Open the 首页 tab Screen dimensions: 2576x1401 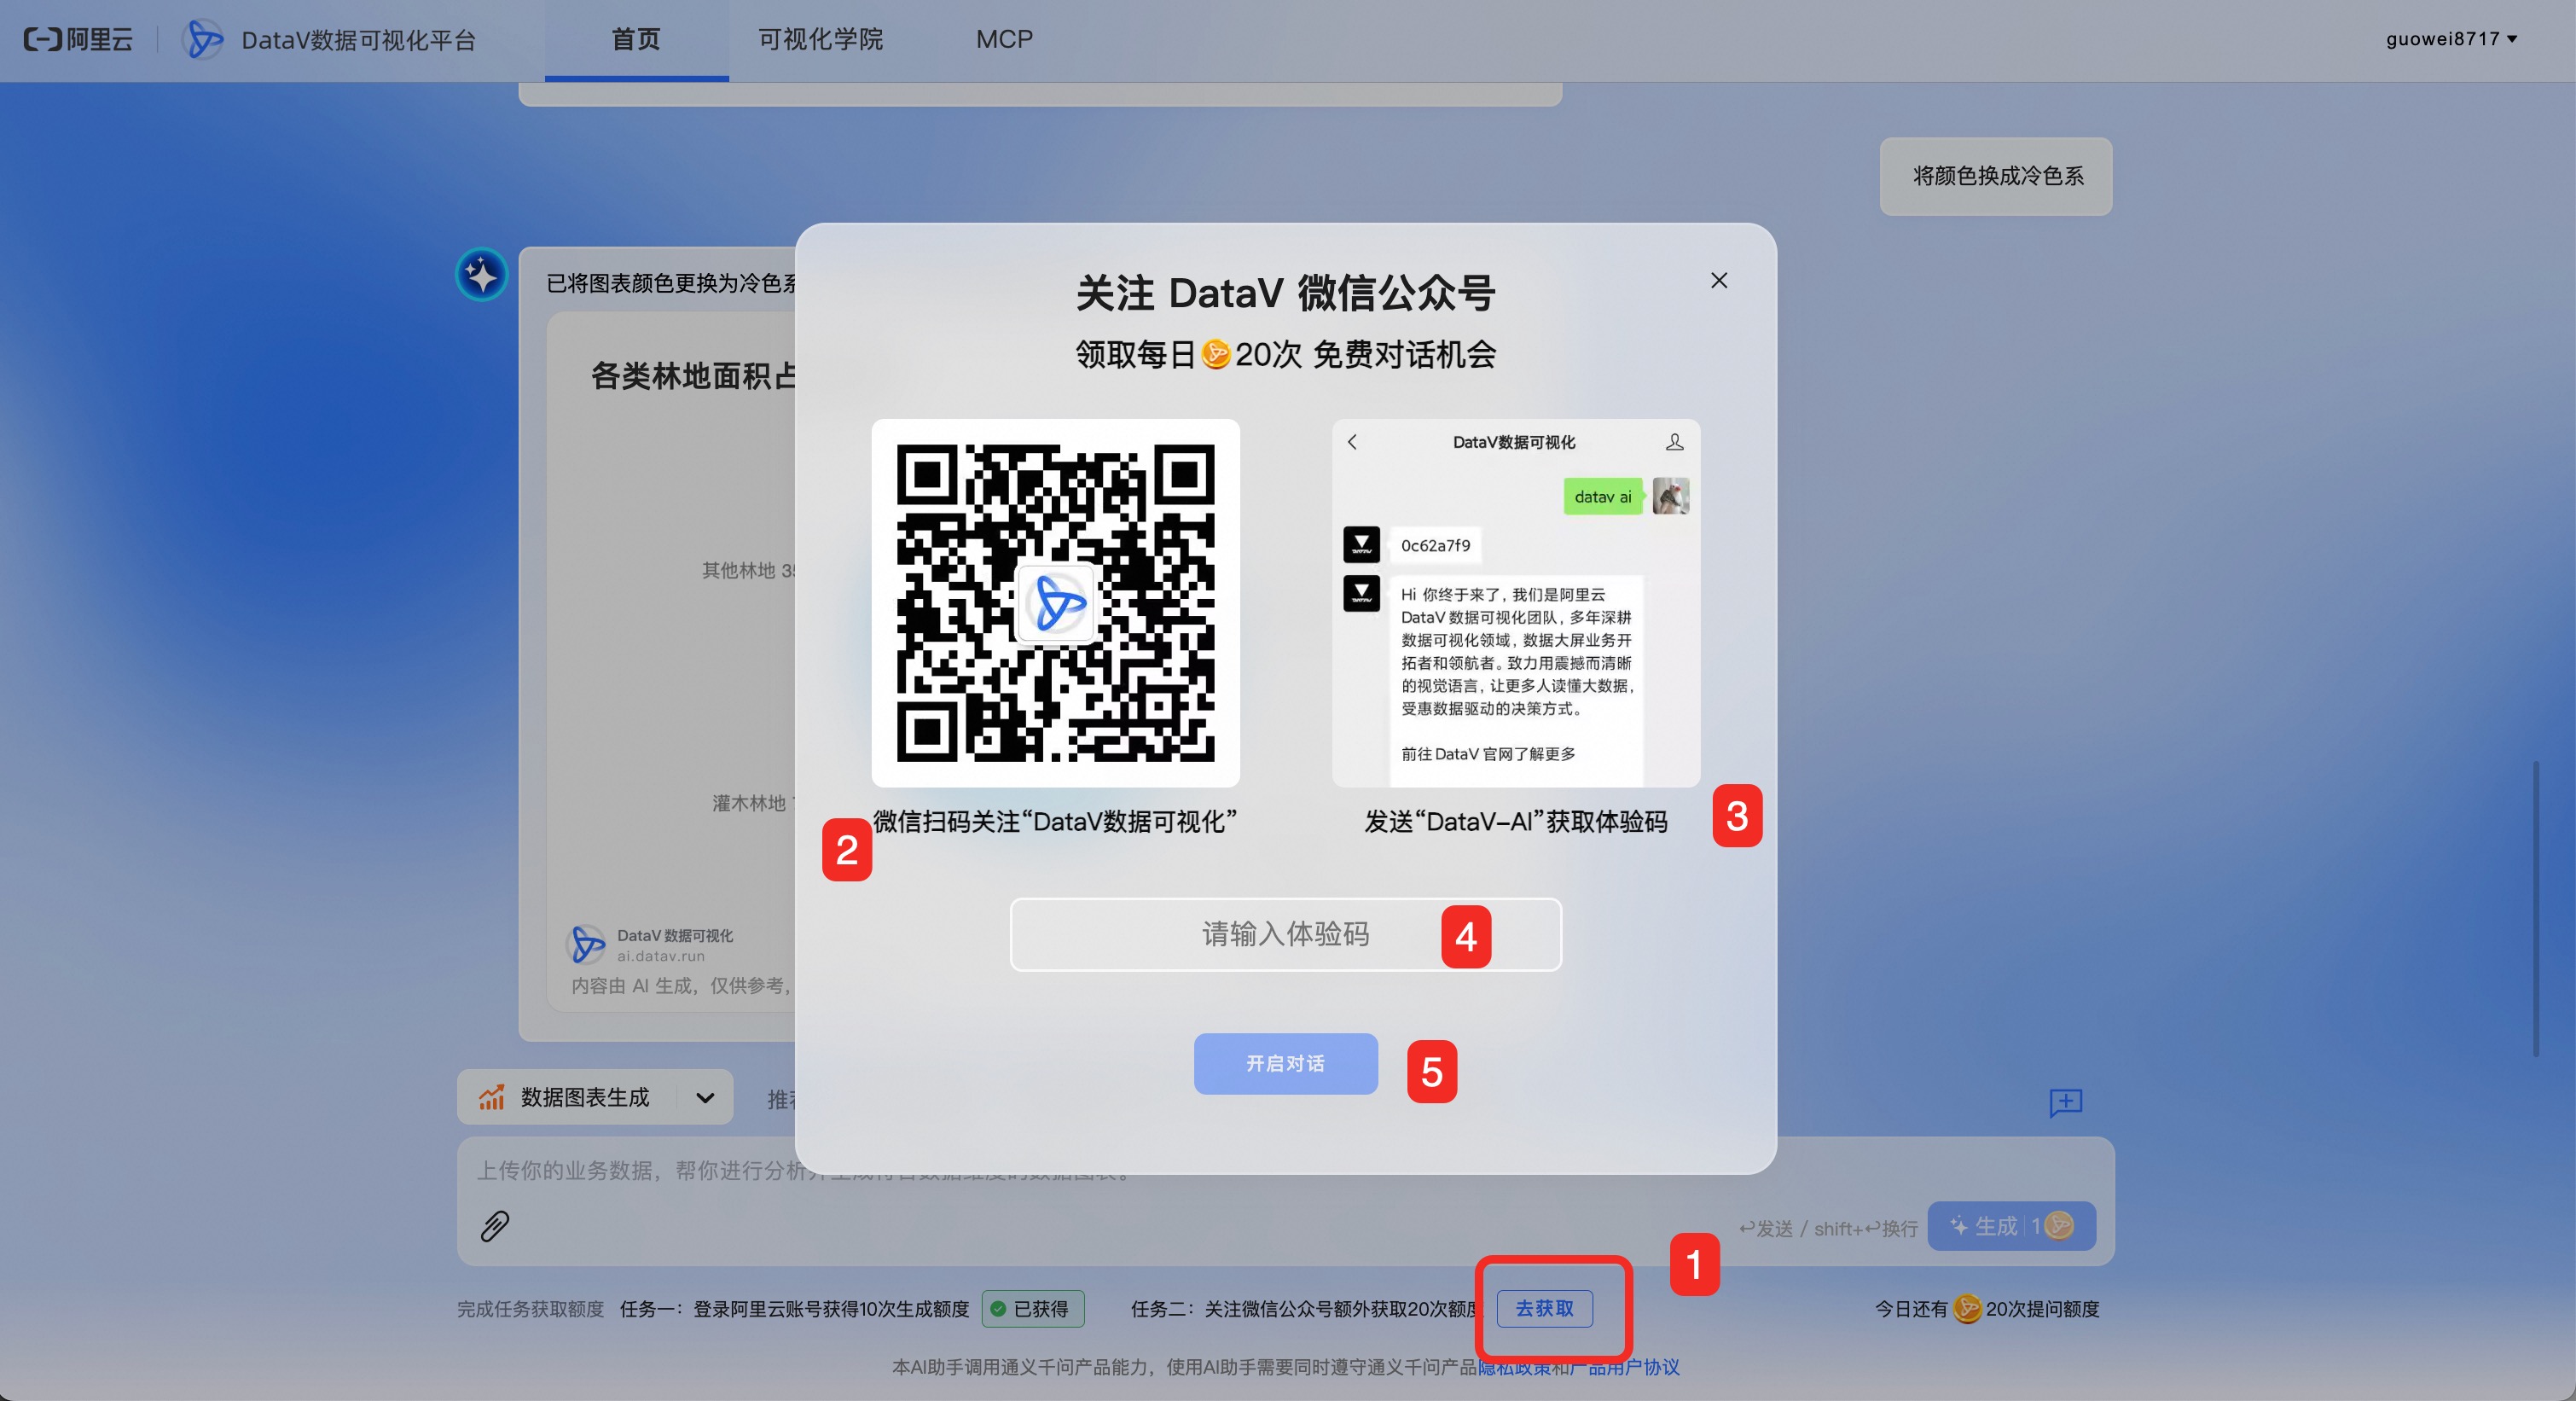(x=636, y=39)
